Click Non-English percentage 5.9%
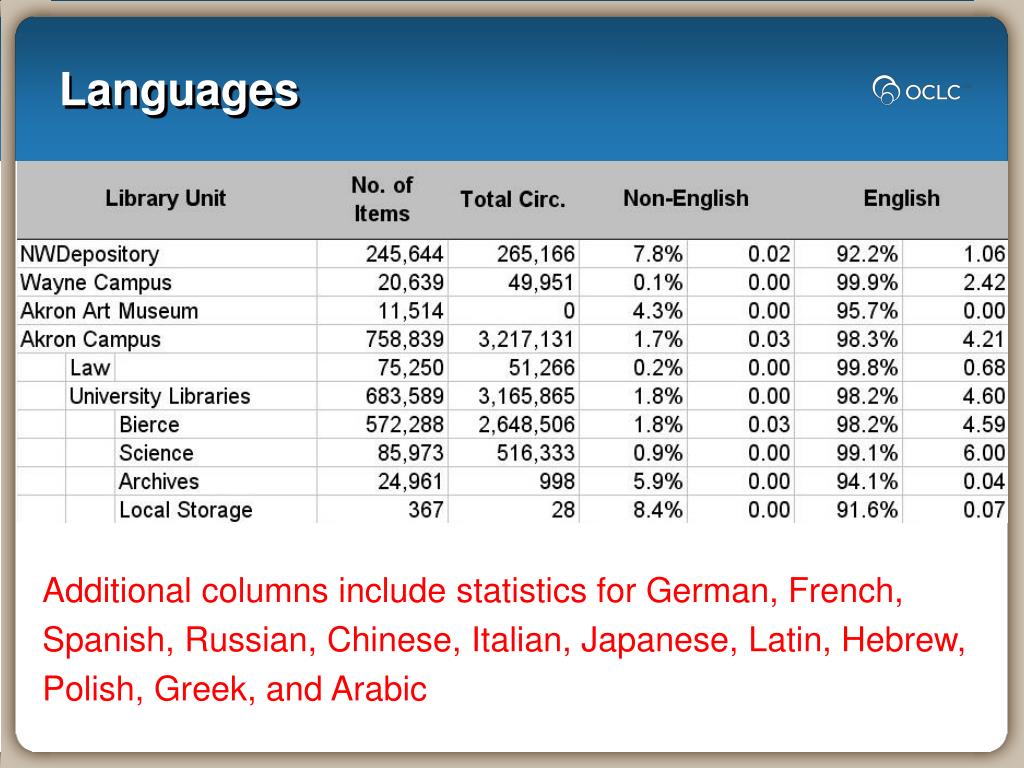This screenshot has height=768, width=1024. 658,481
